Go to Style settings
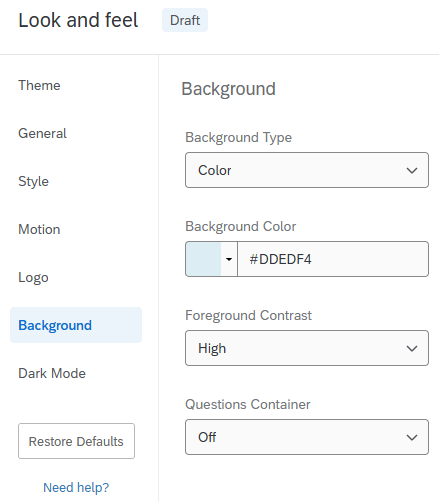The image size is (439, 502). tap(33, 181)
